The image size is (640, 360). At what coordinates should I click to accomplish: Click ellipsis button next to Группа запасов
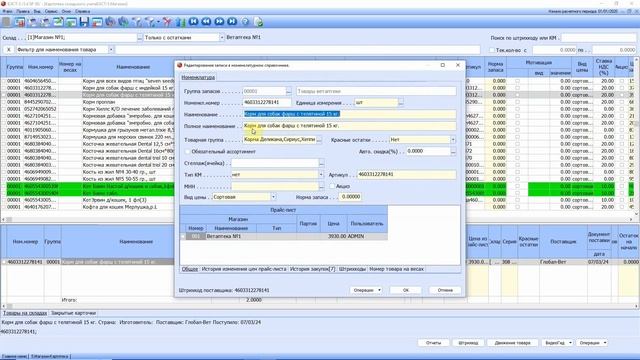click(x=289, y=91)
